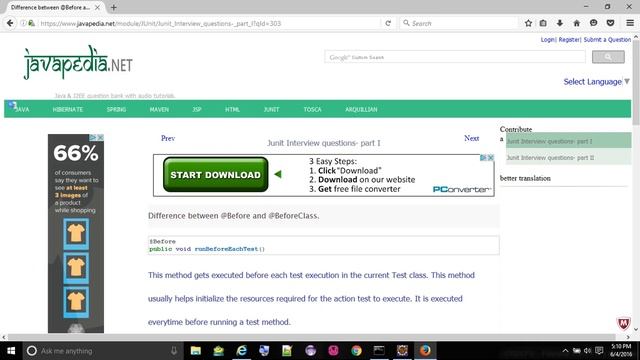Open the HIBERNATE menu item
This screenshot has width=640, height=360.
point(68,109)
